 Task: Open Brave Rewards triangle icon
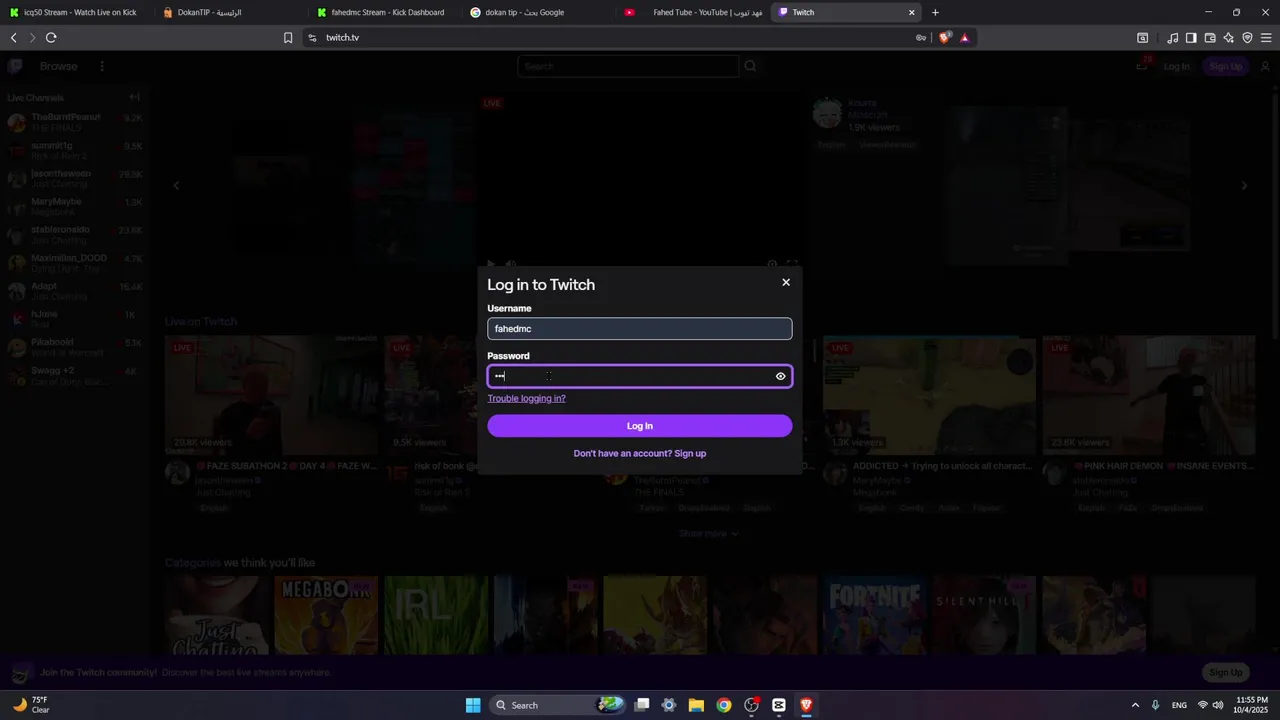tap(965, 38)
